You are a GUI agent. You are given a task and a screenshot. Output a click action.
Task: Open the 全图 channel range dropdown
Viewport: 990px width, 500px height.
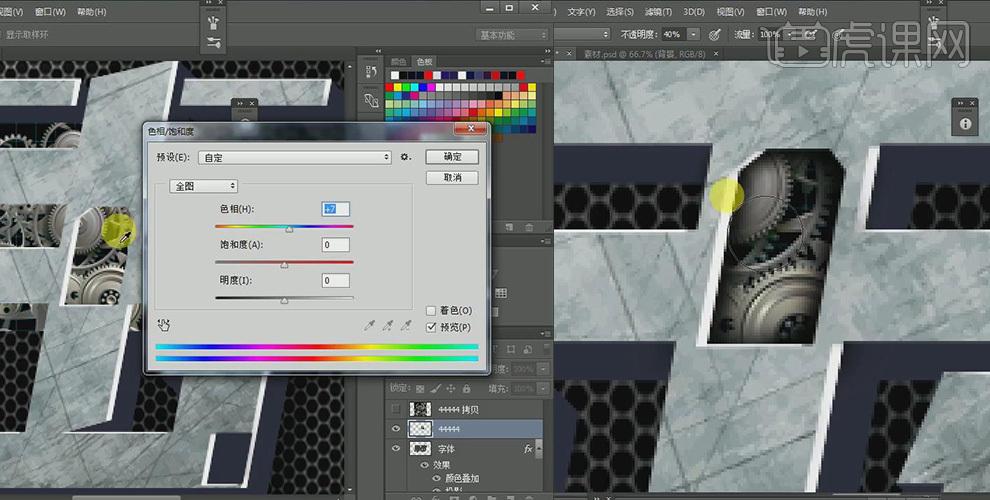pos(204,186)
